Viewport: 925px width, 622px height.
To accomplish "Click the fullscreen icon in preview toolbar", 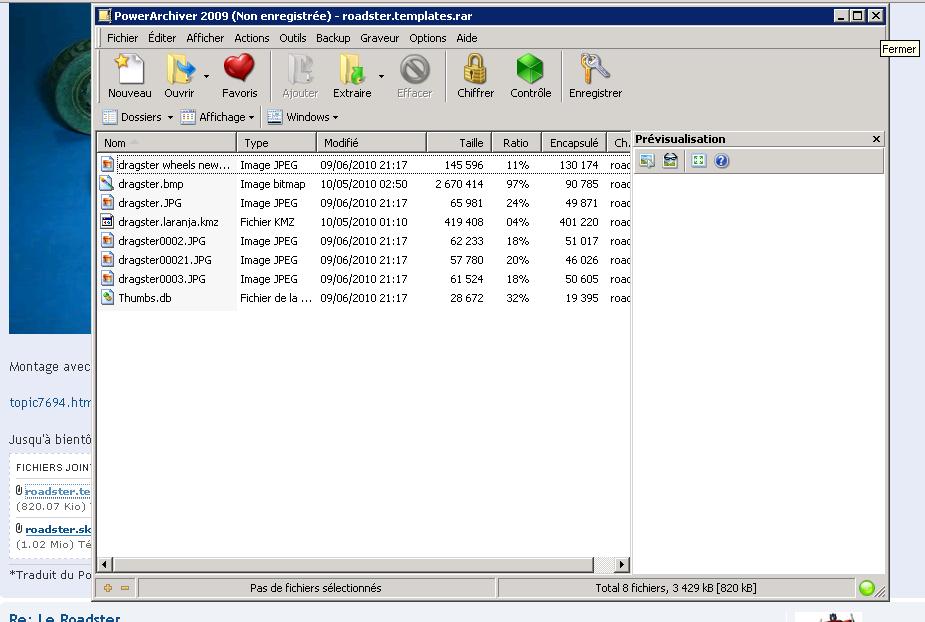I will pos(699,161).
